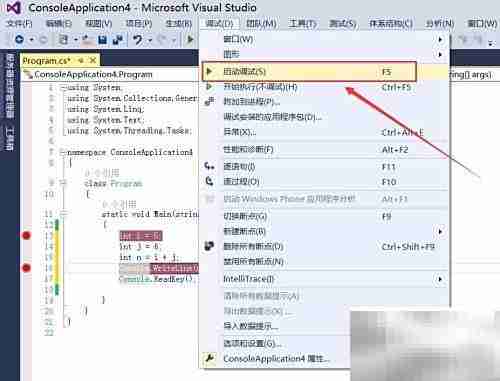Click the pin icon on Program.cs tab
This screenshot has width=500, height=381.
pos(80,60)
